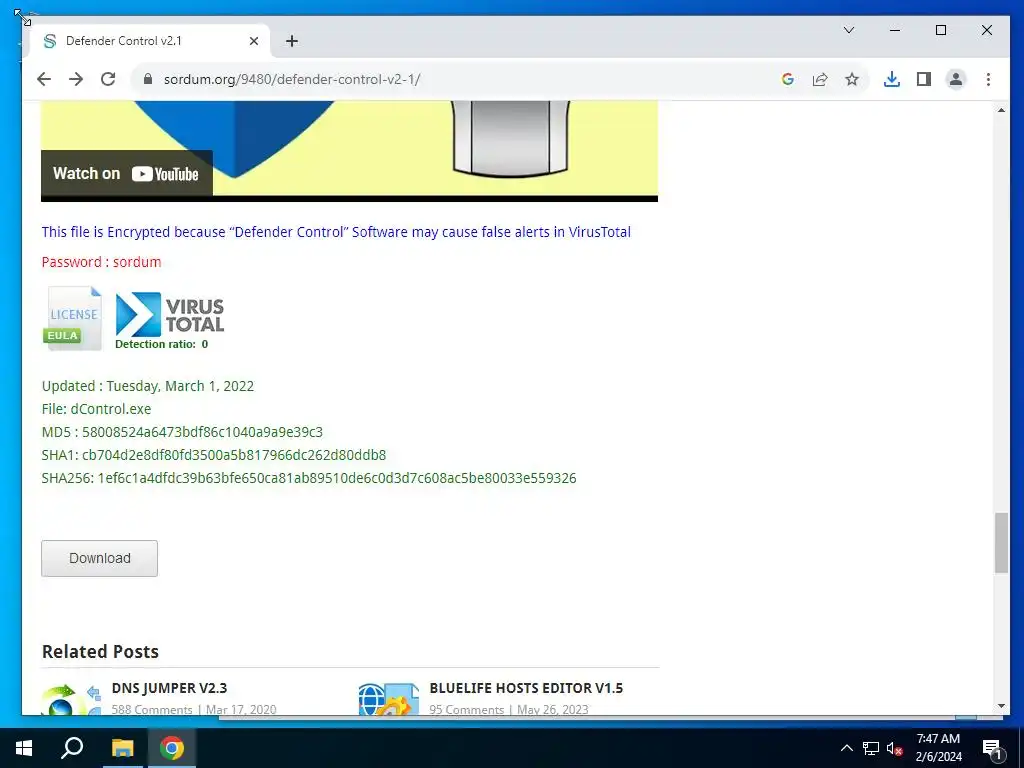Click the muted volume tray icon

point(894,748)
